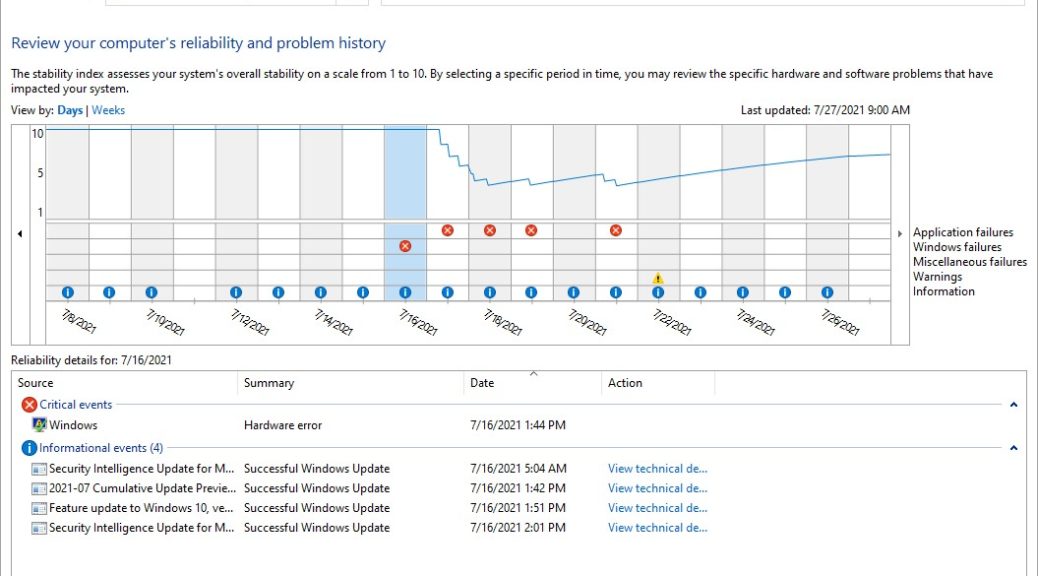Screen dimensions: 1038x576
Task: Click the Windows flag icon in the Hardware error row
Action: click(x=39, y=425)
